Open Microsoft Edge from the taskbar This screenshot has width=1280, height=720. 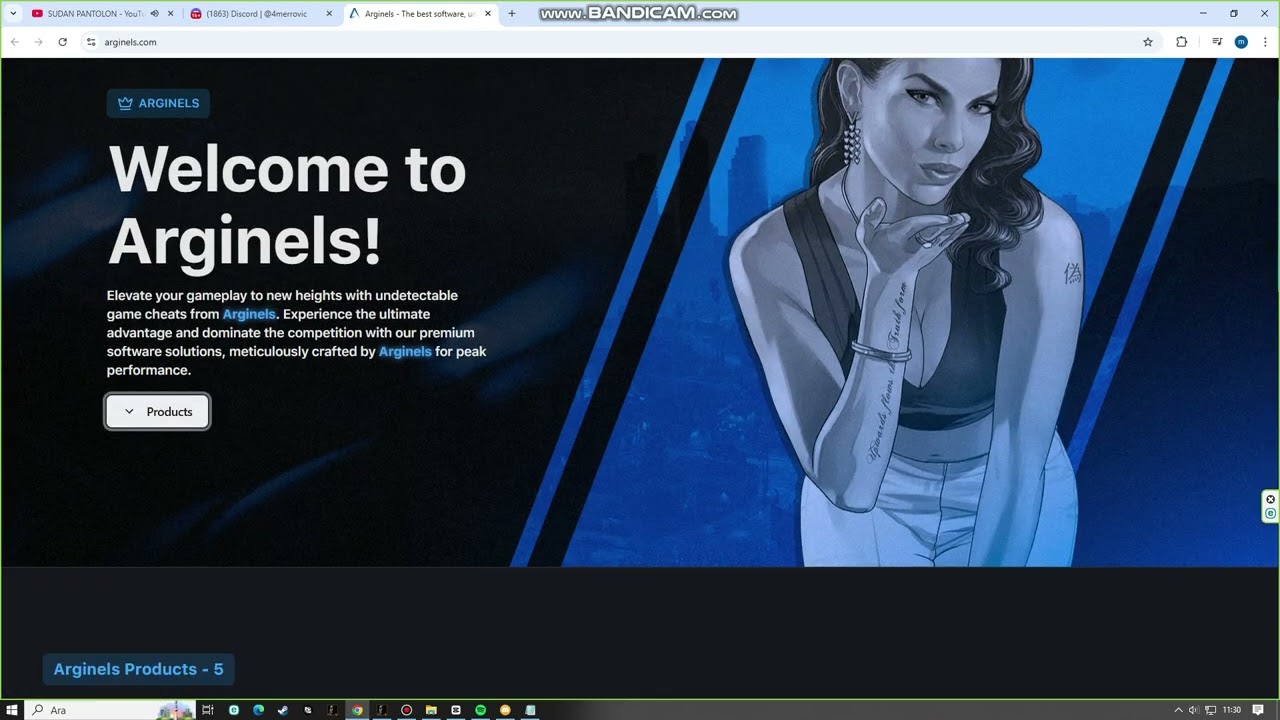point(258,710)
